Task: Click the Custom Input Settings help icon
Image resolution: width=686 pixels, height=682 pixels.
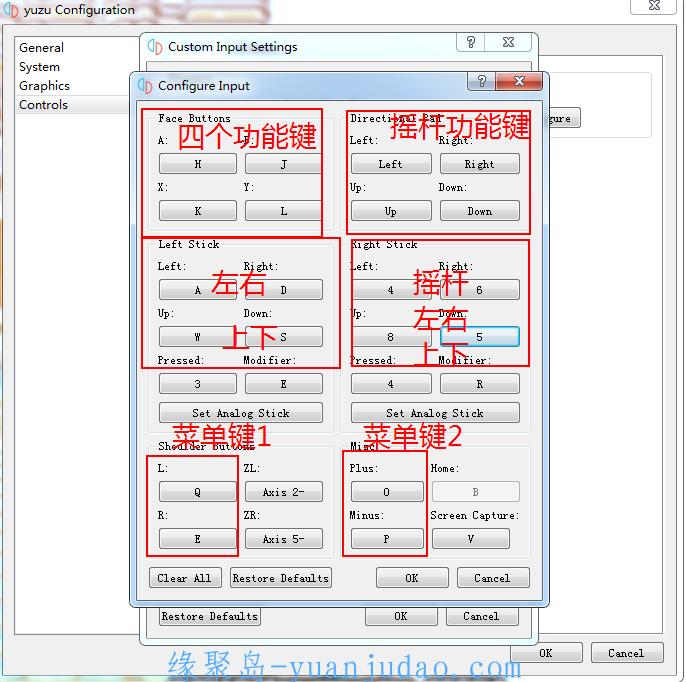Action: (x=471, y=42)
